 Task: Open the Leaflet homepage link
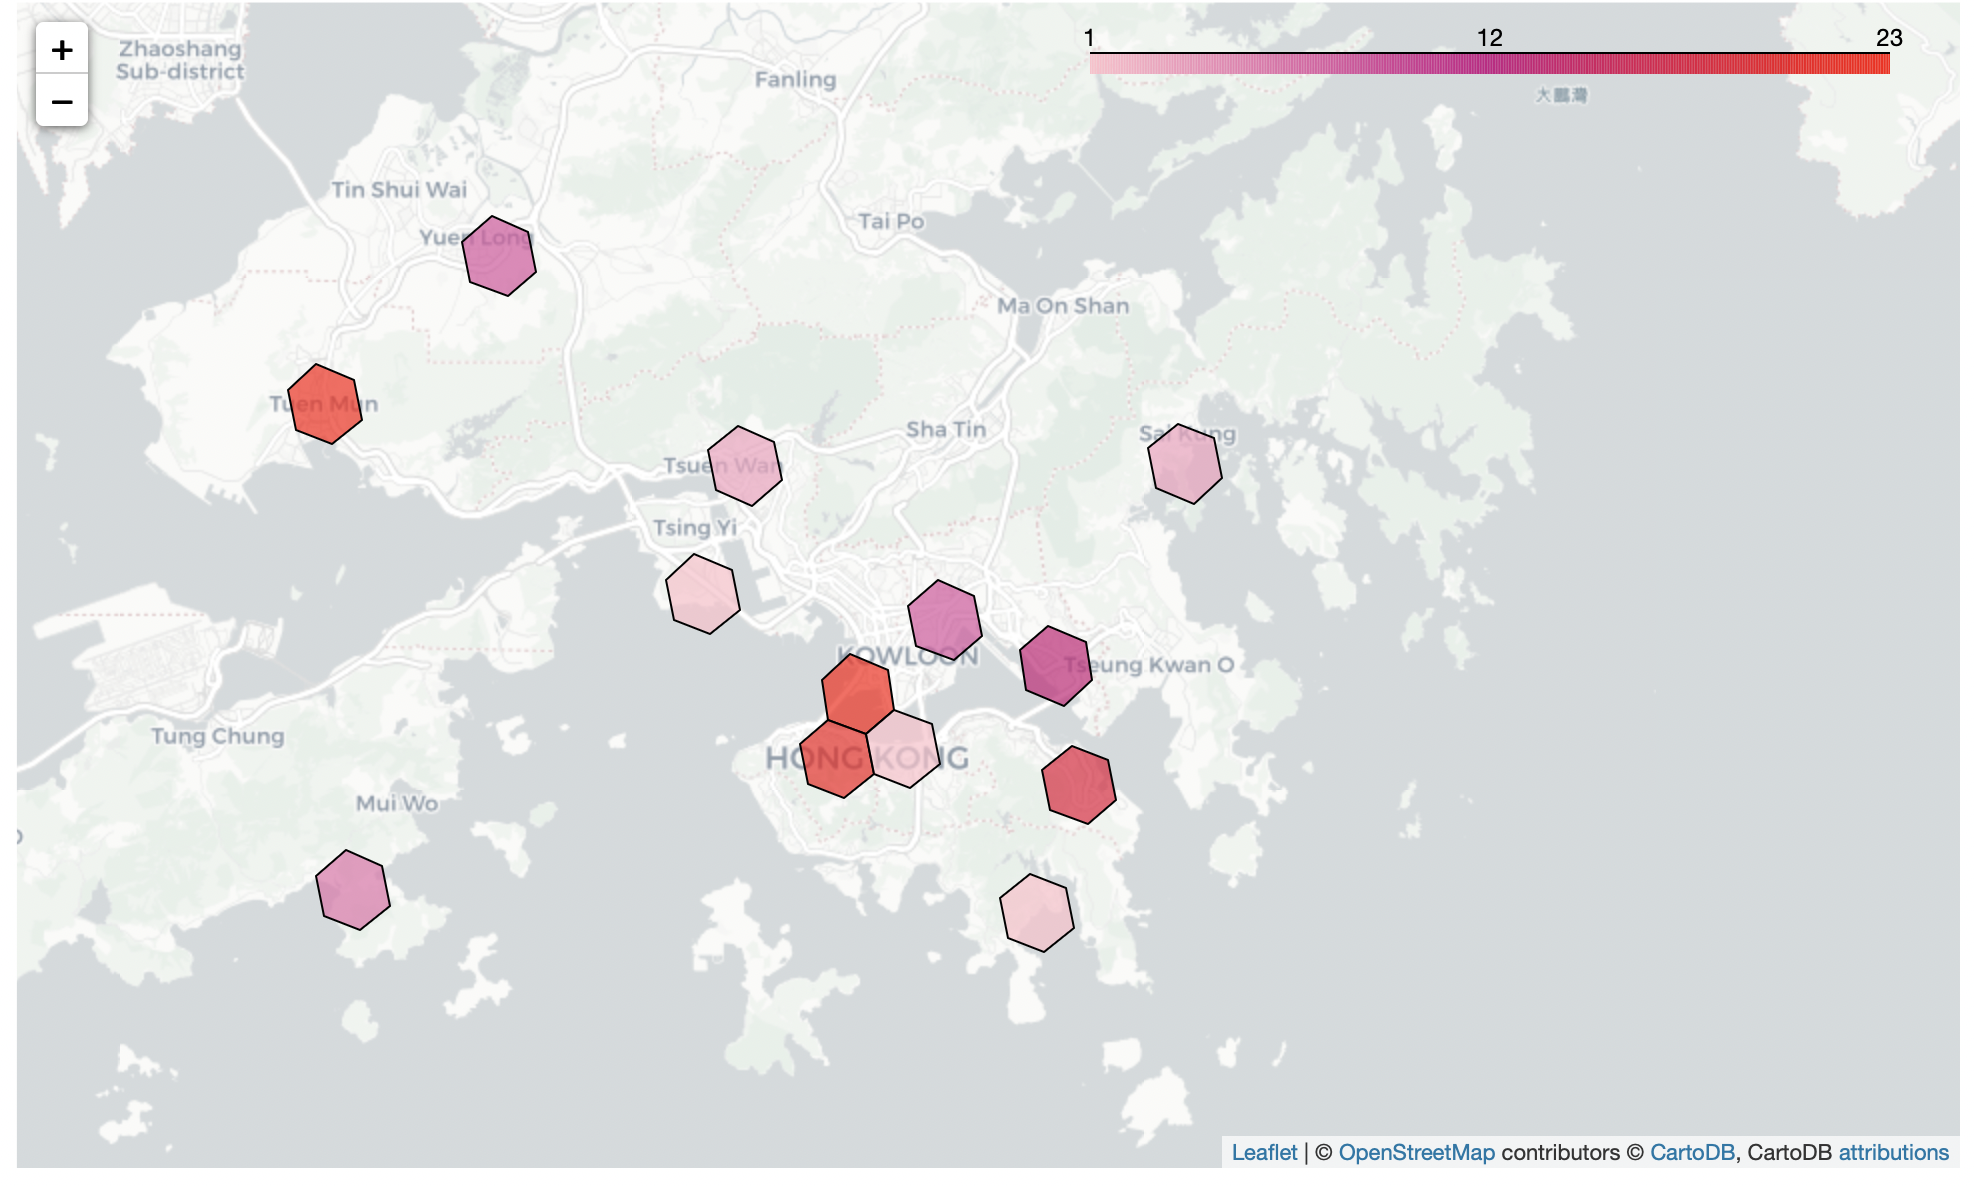coord(1266,1152)
